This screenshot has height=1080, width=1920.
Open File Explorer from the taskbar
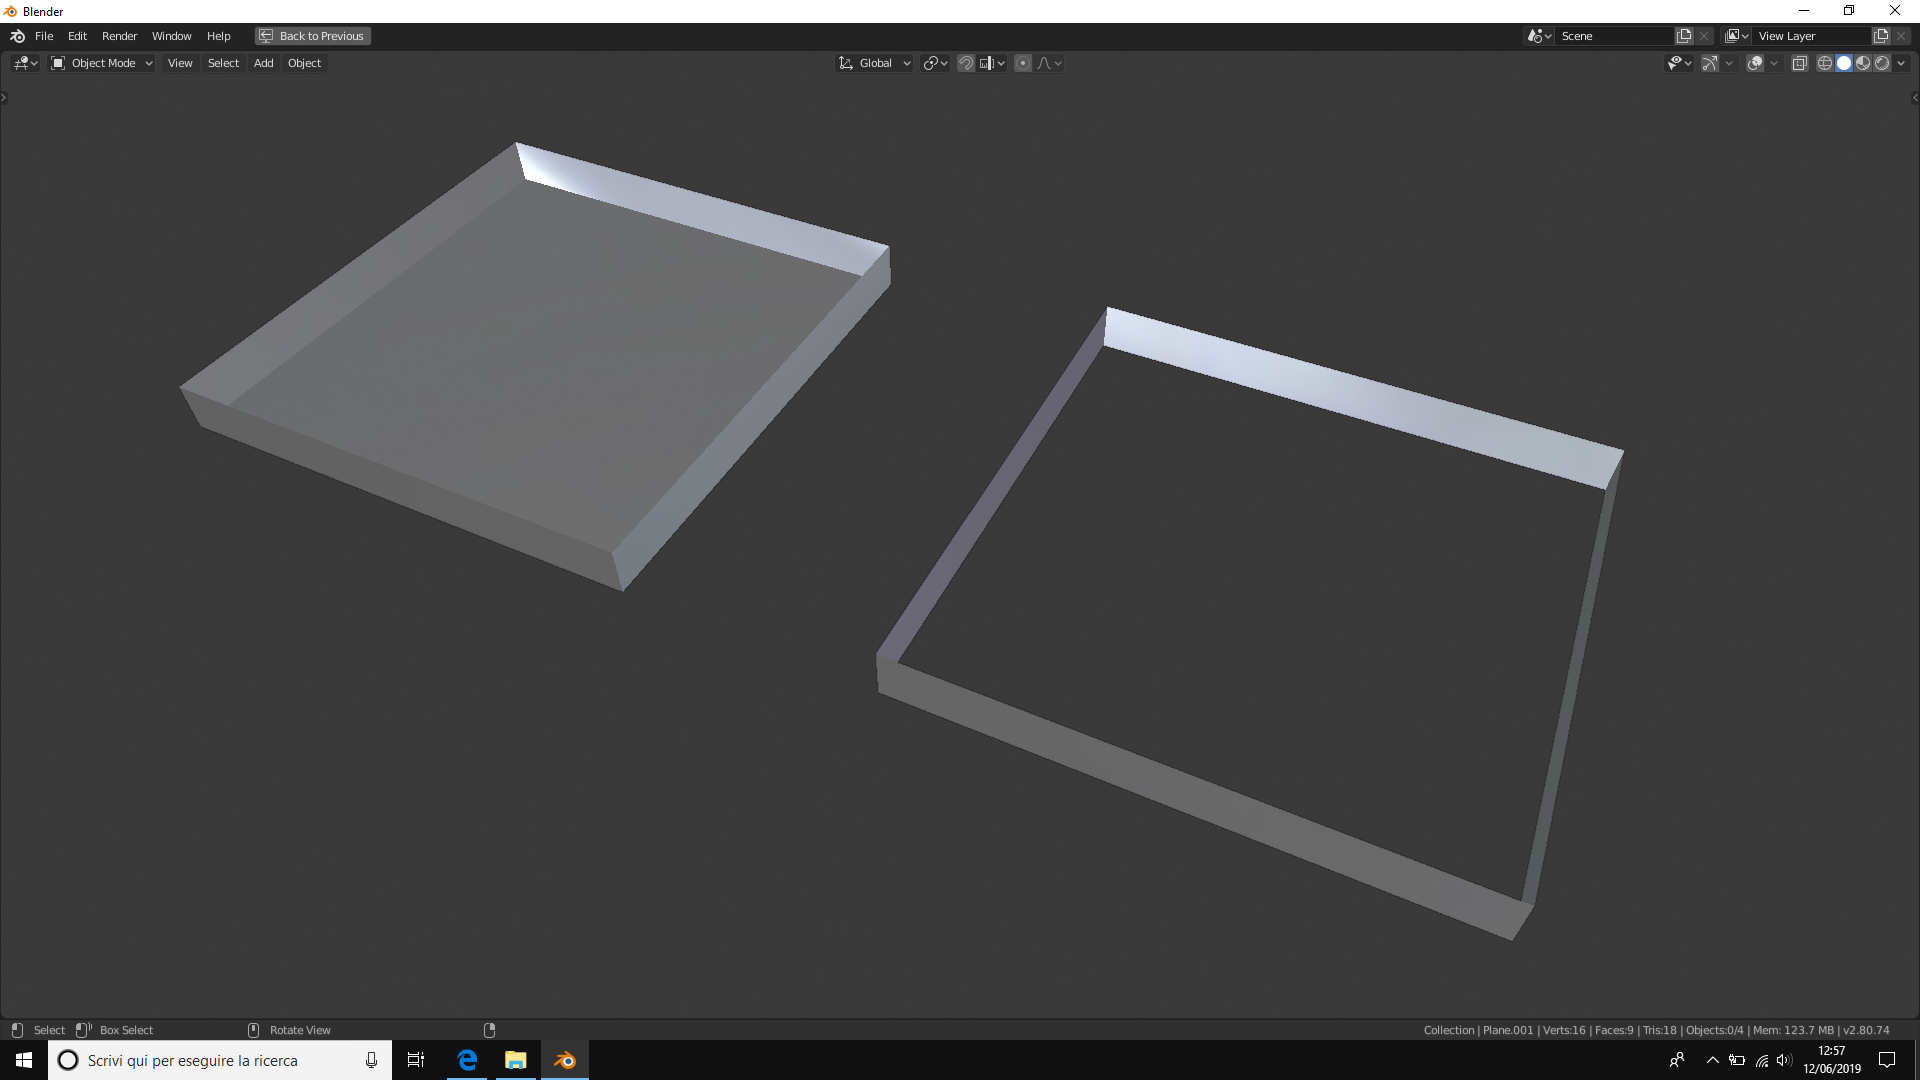click(516, 1060)
